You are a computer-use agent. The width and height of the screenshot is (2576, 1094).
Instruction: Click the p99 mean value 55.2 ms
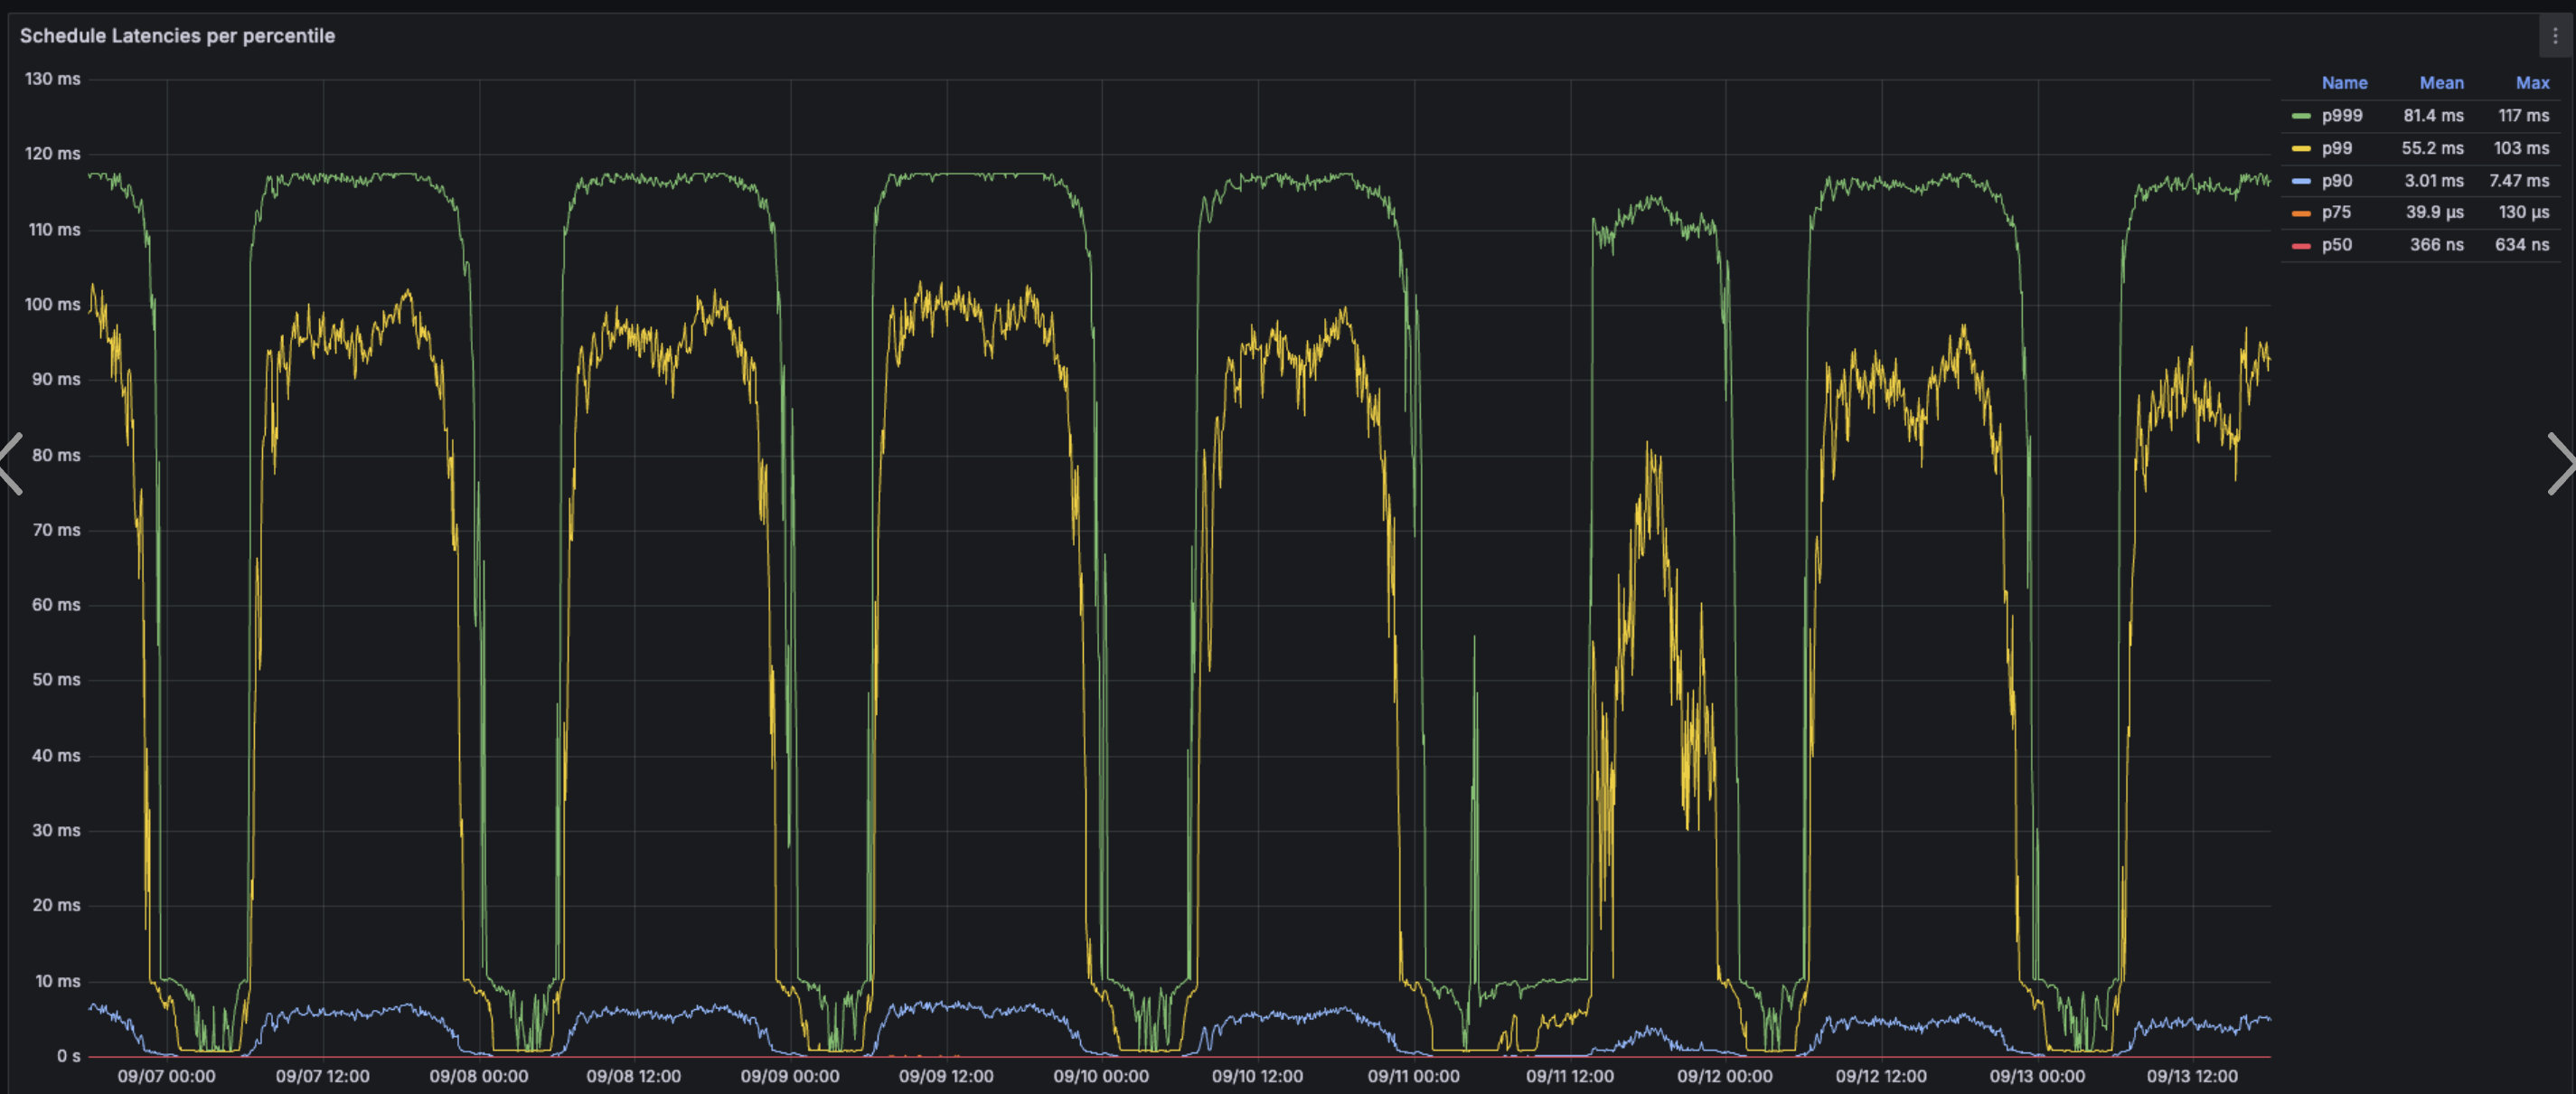2432,148
